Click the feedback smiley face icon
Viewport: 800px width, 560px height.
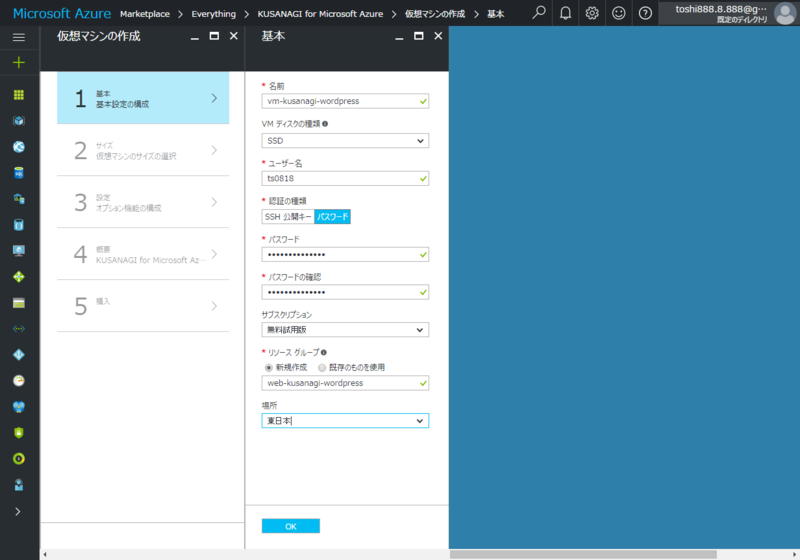point(618,13)
